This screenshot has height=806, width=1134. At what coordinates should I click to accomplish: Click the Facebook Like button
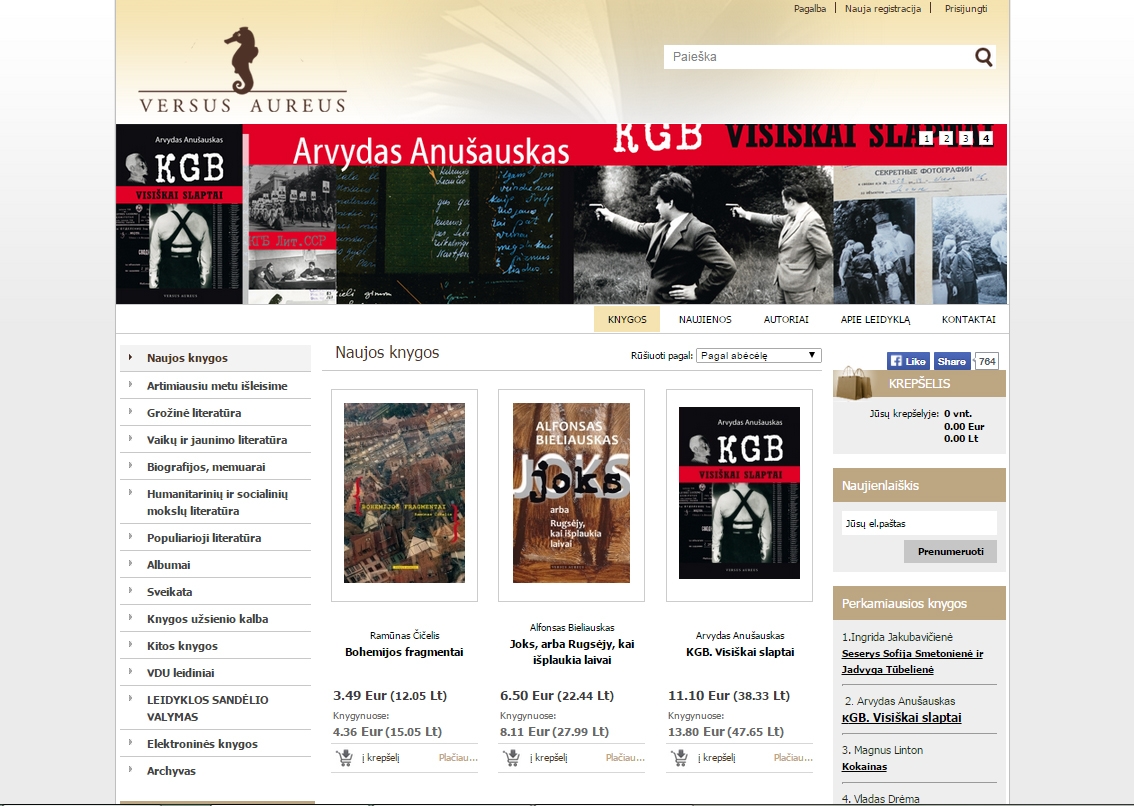(908, 361)
